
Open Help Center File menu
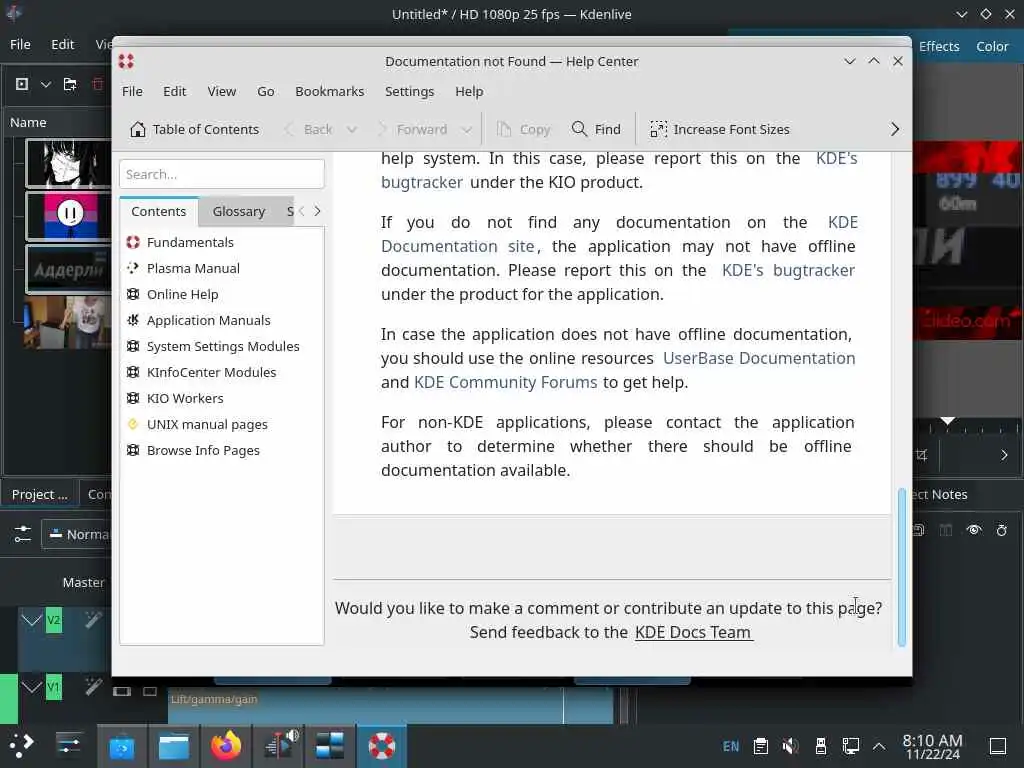[x=132, y=91]
